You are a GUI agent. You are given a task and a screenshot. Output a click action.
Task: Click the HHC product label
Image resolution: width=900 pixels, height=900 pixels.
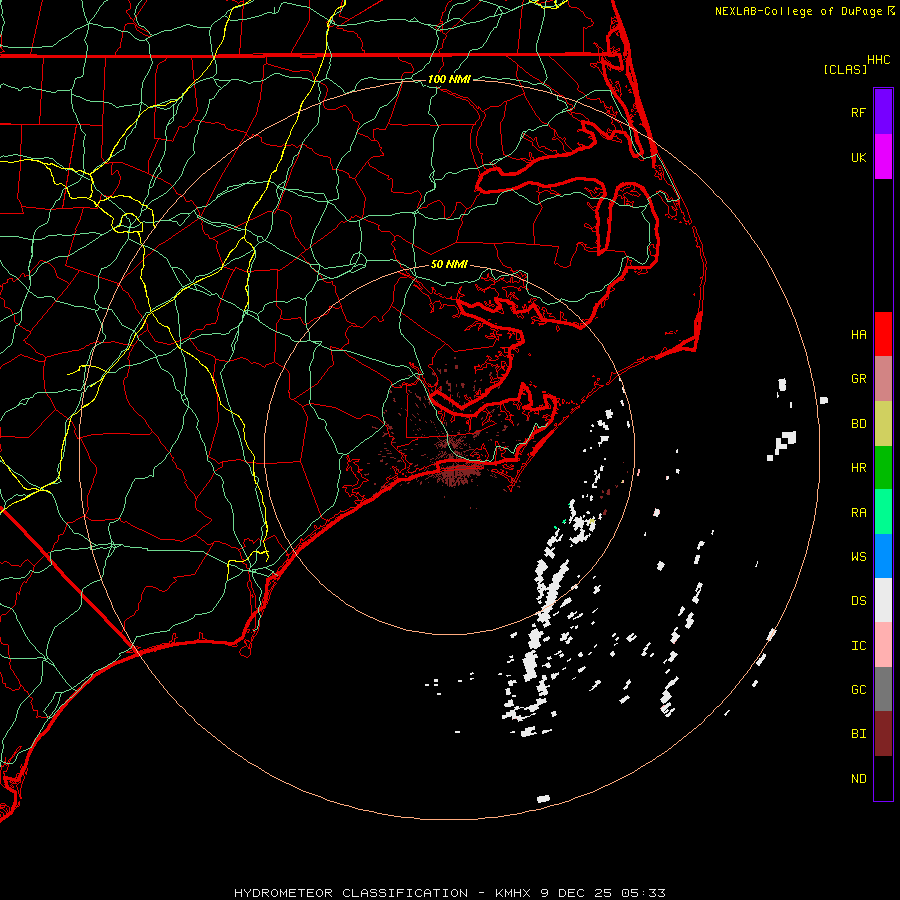879,60
